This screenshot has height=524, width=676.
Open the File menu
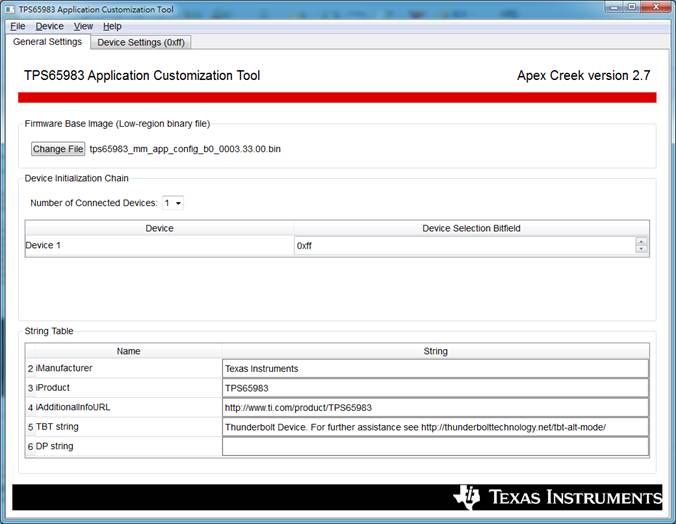pyautogui.click(x=18, y=26)
